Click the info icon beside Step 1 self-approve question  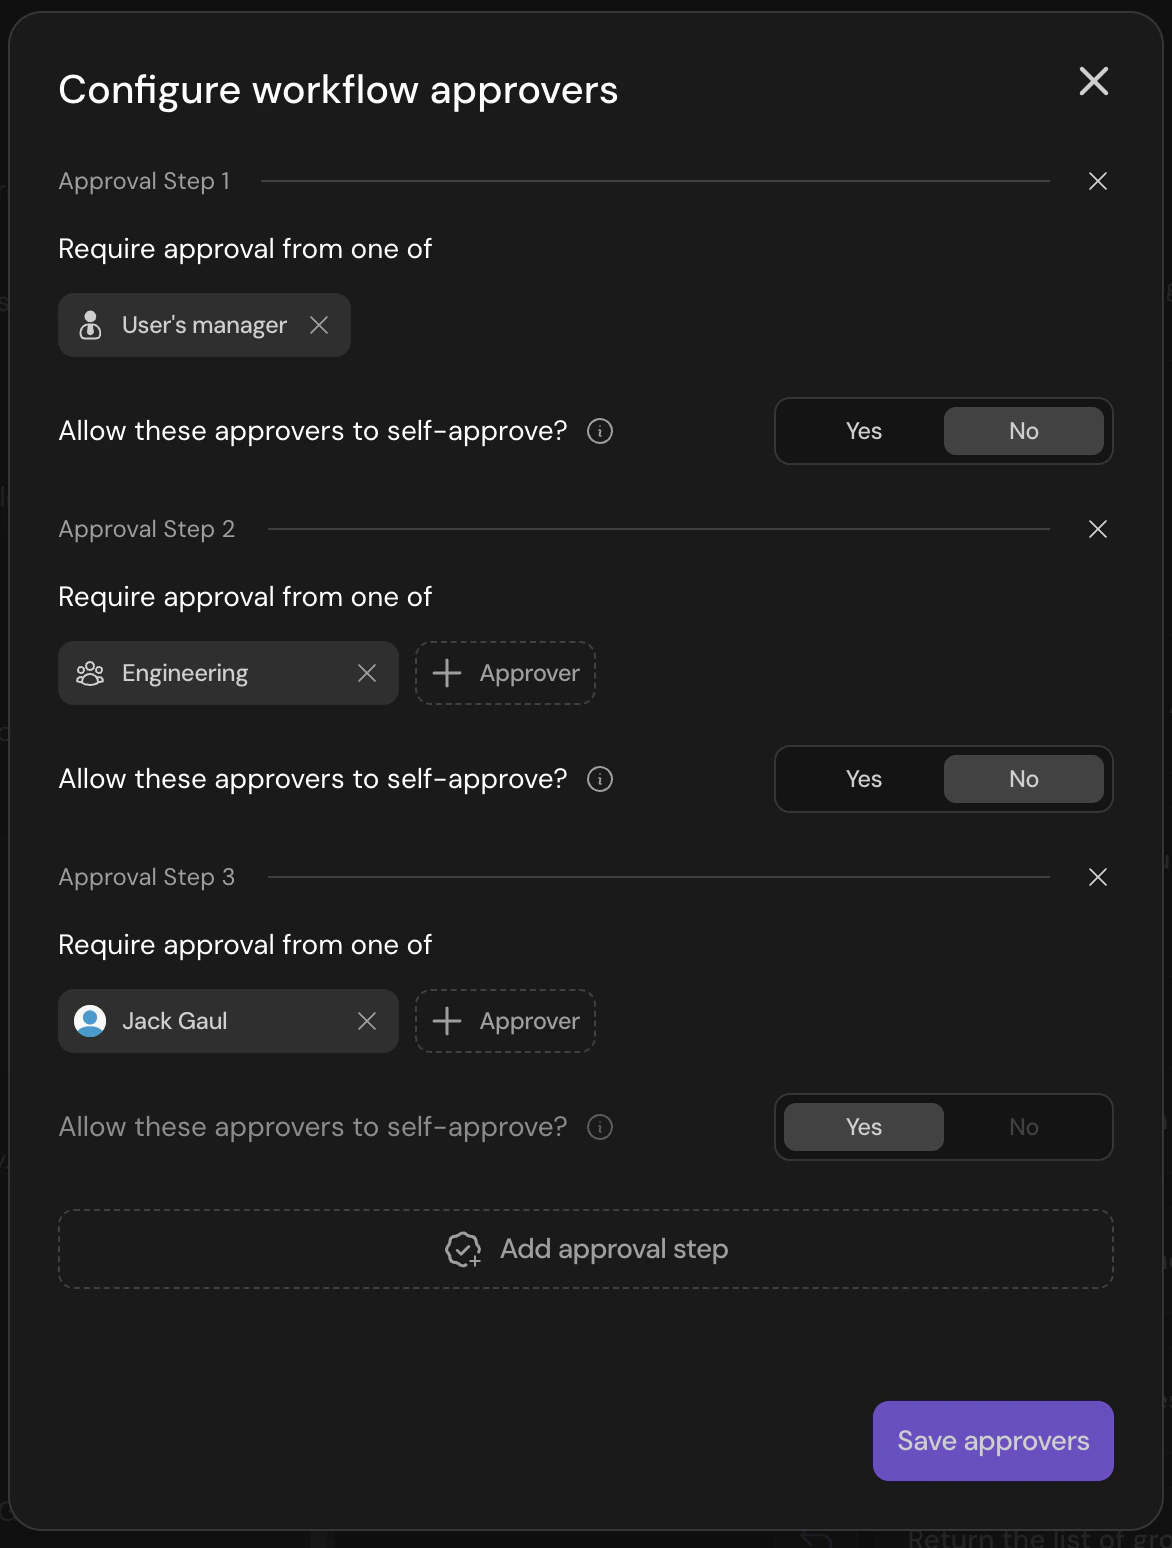click(599, 431)
